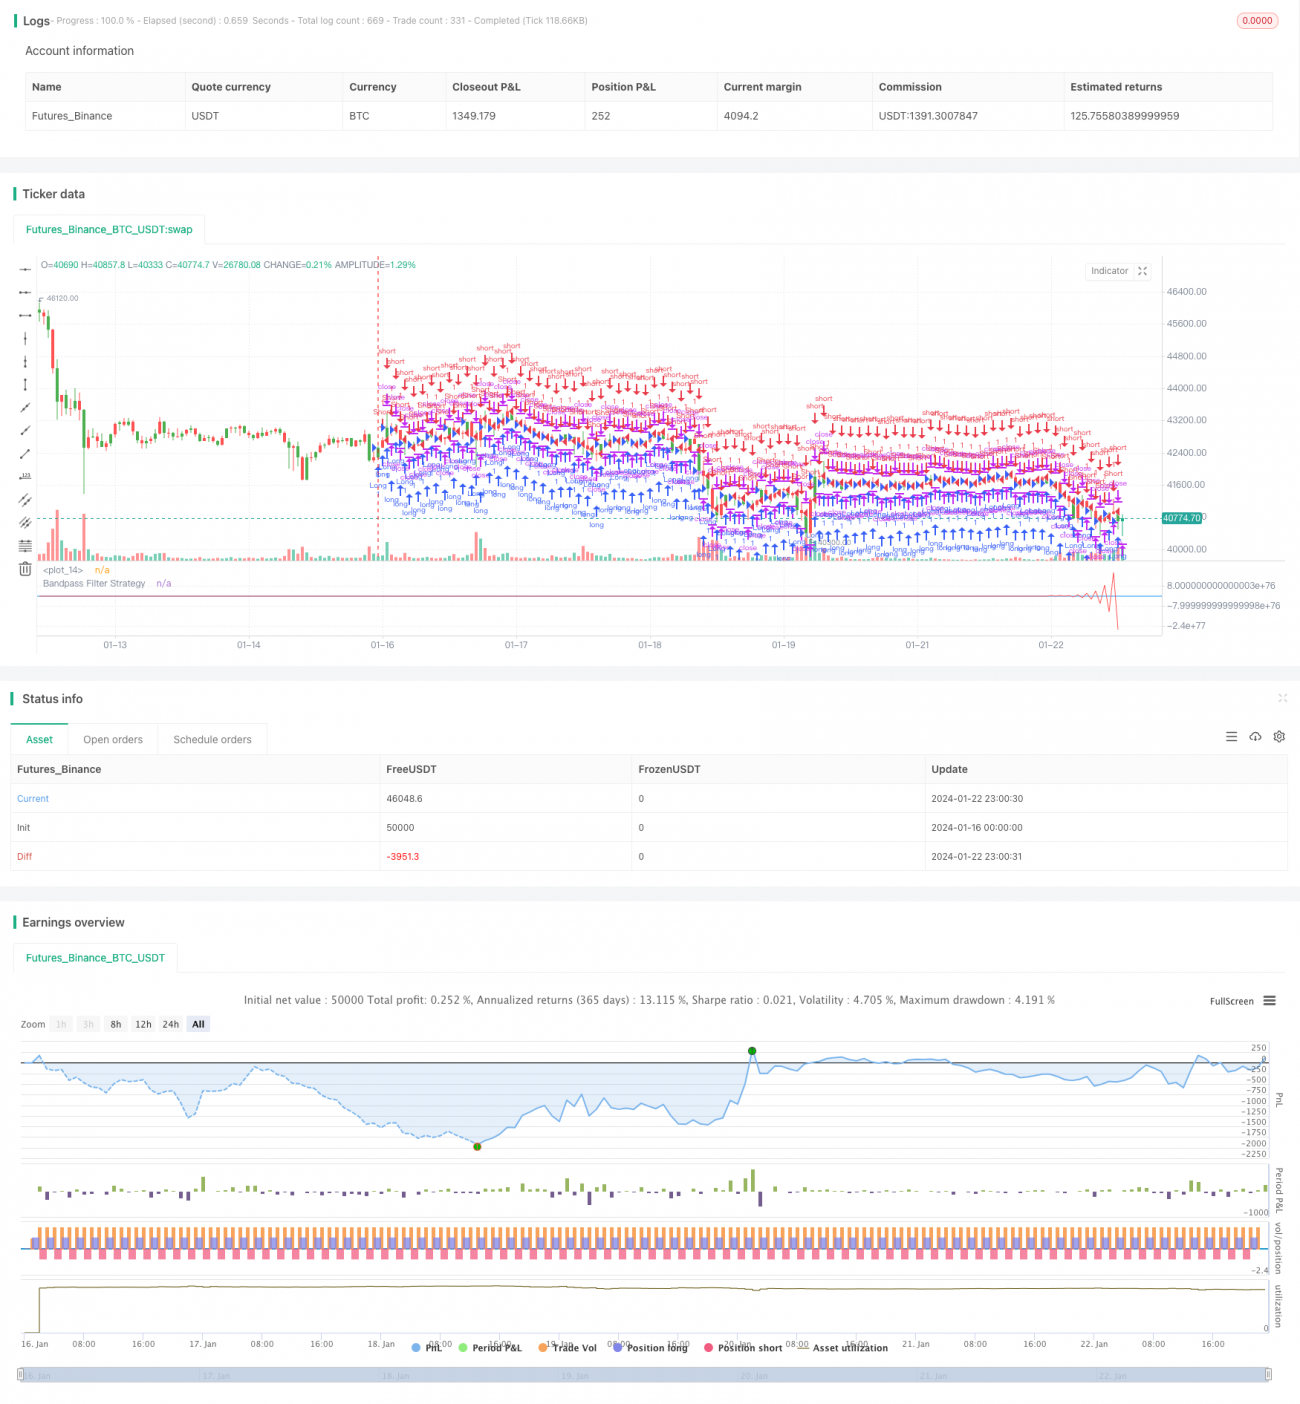The height and width of the screenshot is (1404, 1300).
Task: Switch to the Schedule orders tab
Action: pyautogui.click(x=212, y=740)
